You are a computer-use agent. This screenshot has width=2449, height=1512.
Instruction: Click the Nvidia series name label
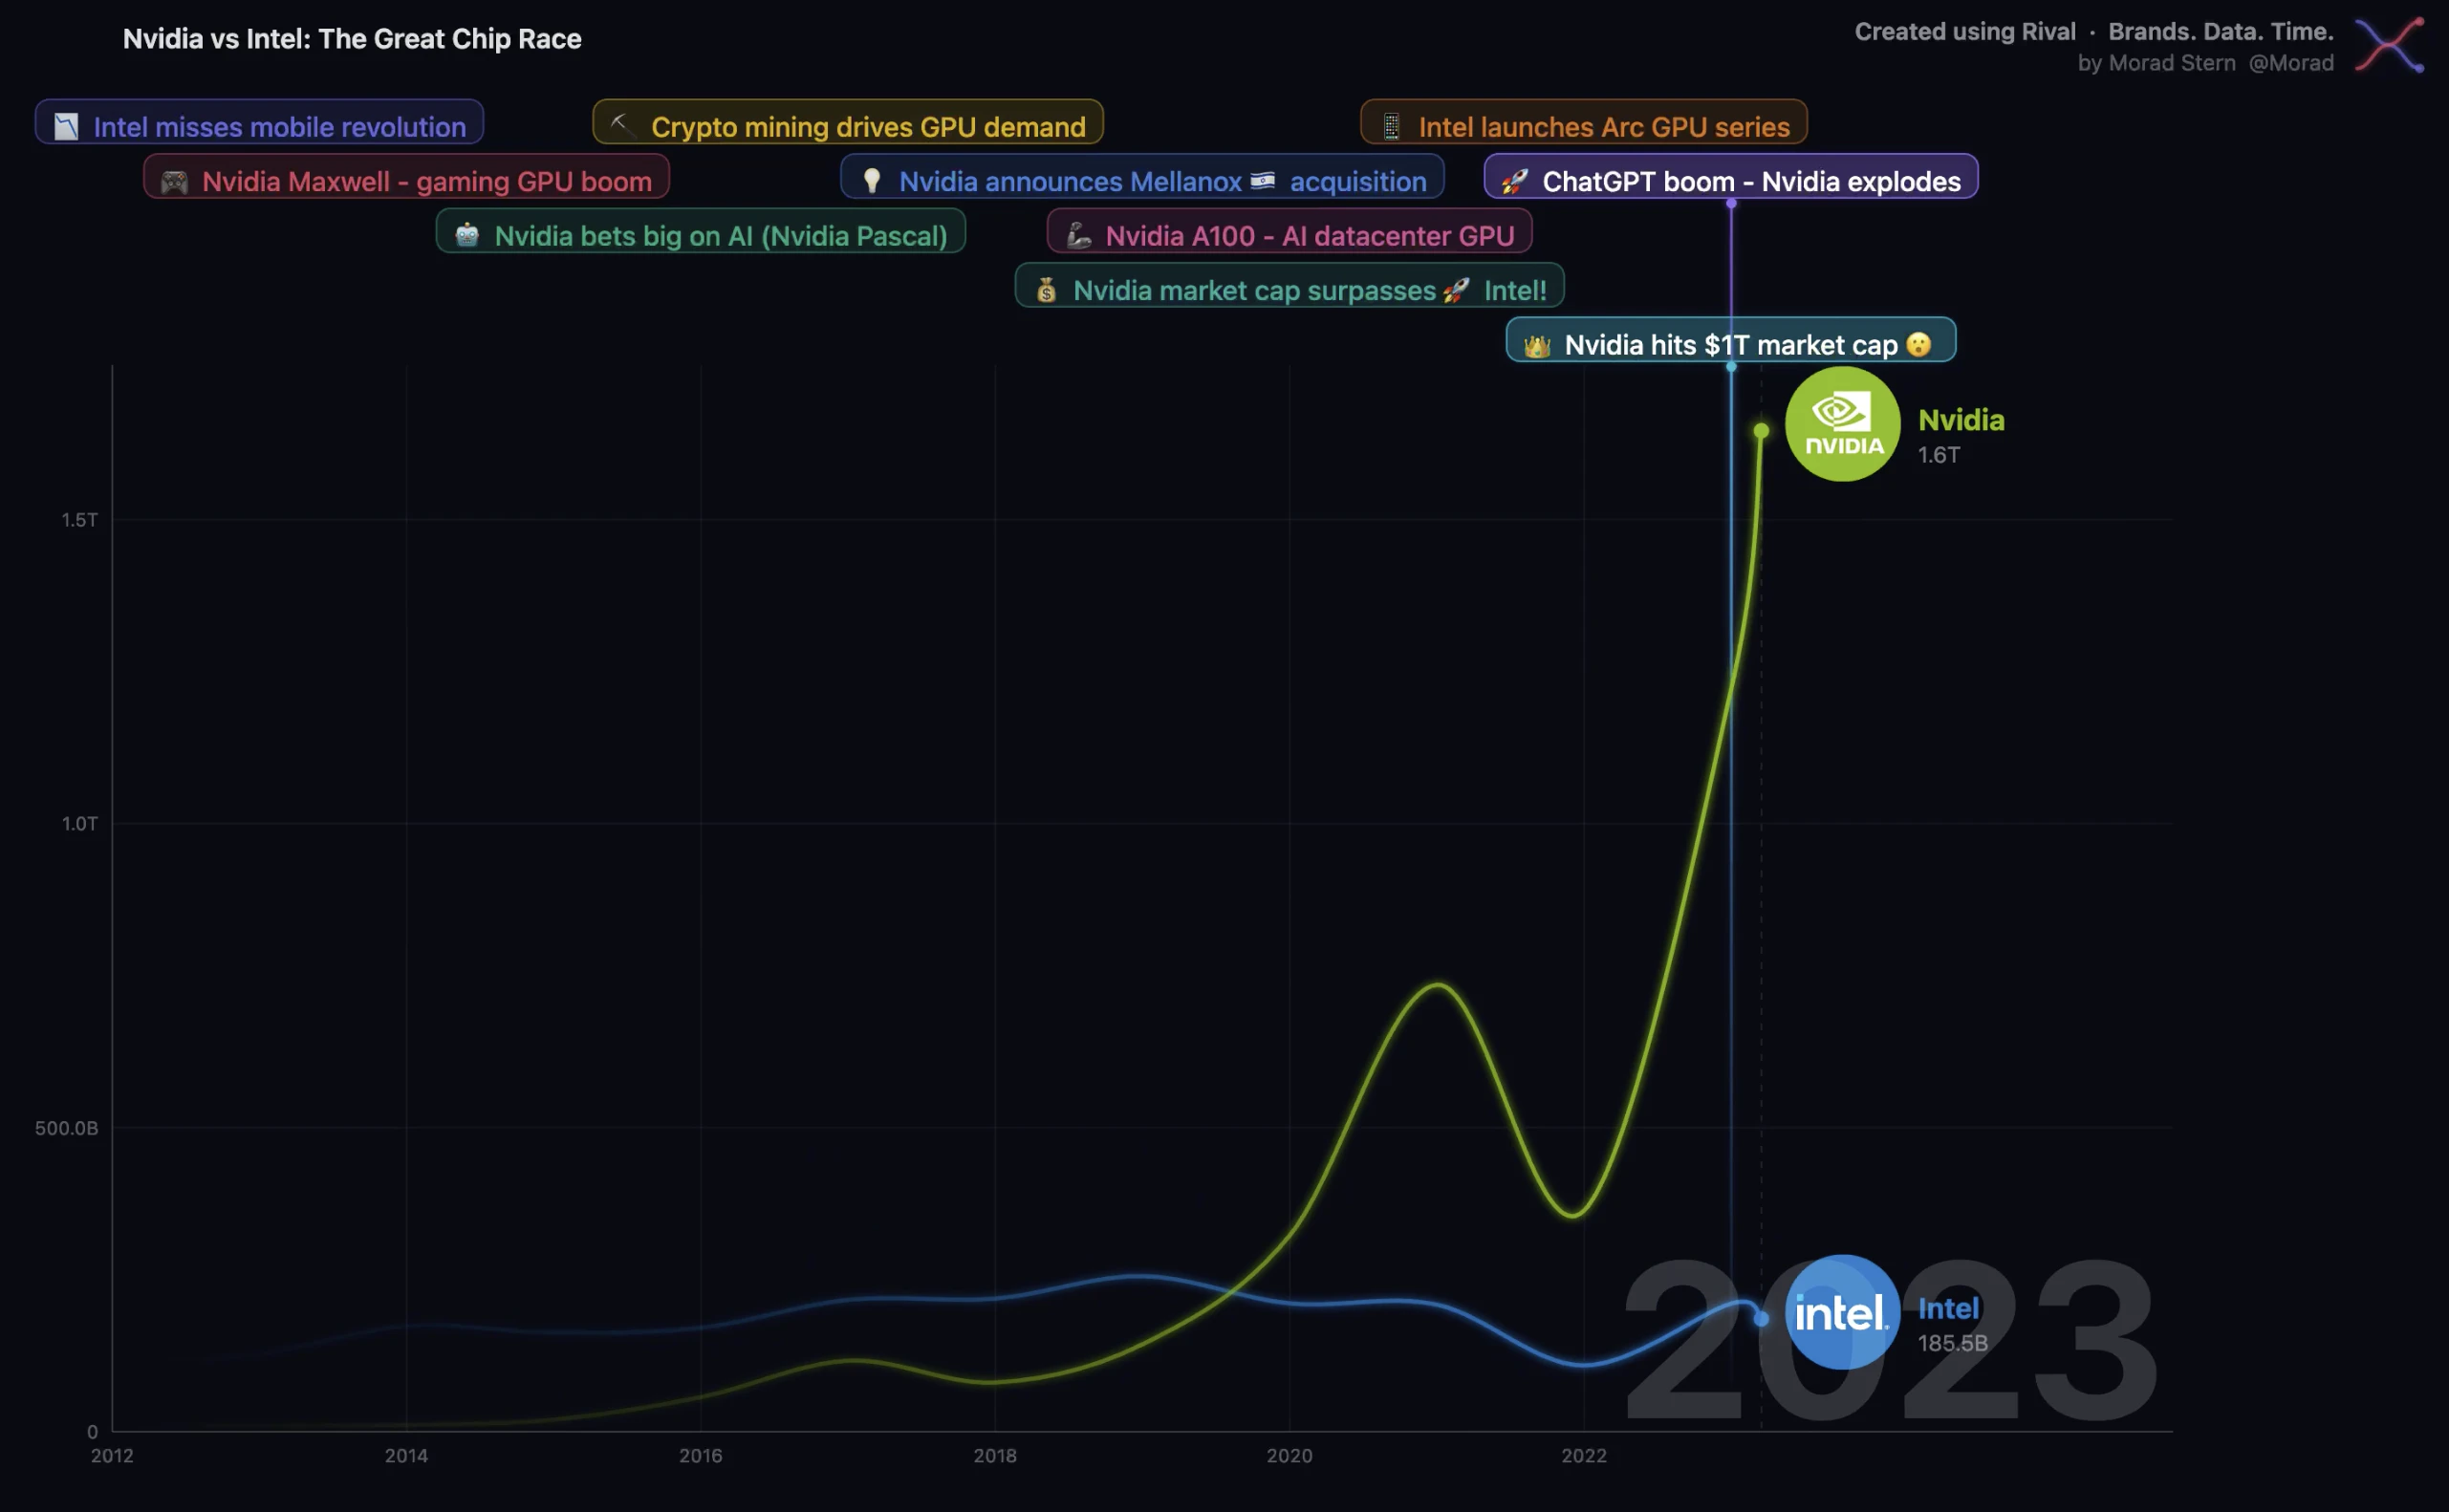point(1961,420)
